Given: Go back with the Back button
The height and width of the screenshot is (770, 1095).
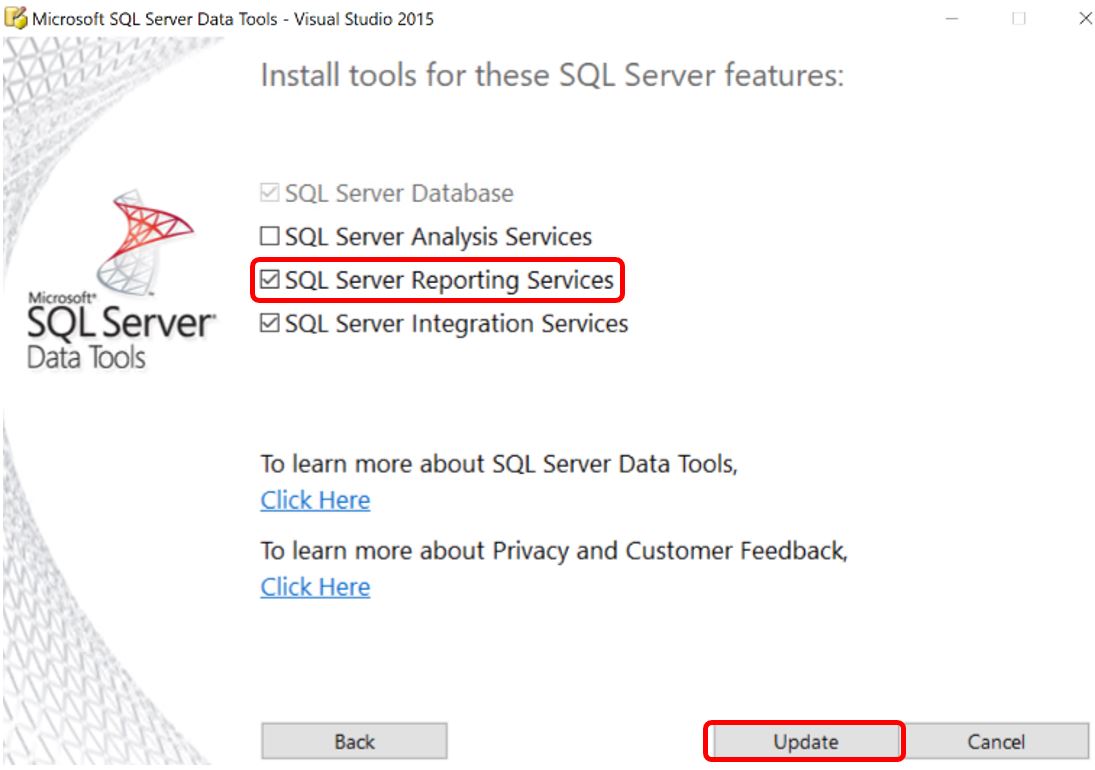Looking at the screenshot, I should 354,742.
